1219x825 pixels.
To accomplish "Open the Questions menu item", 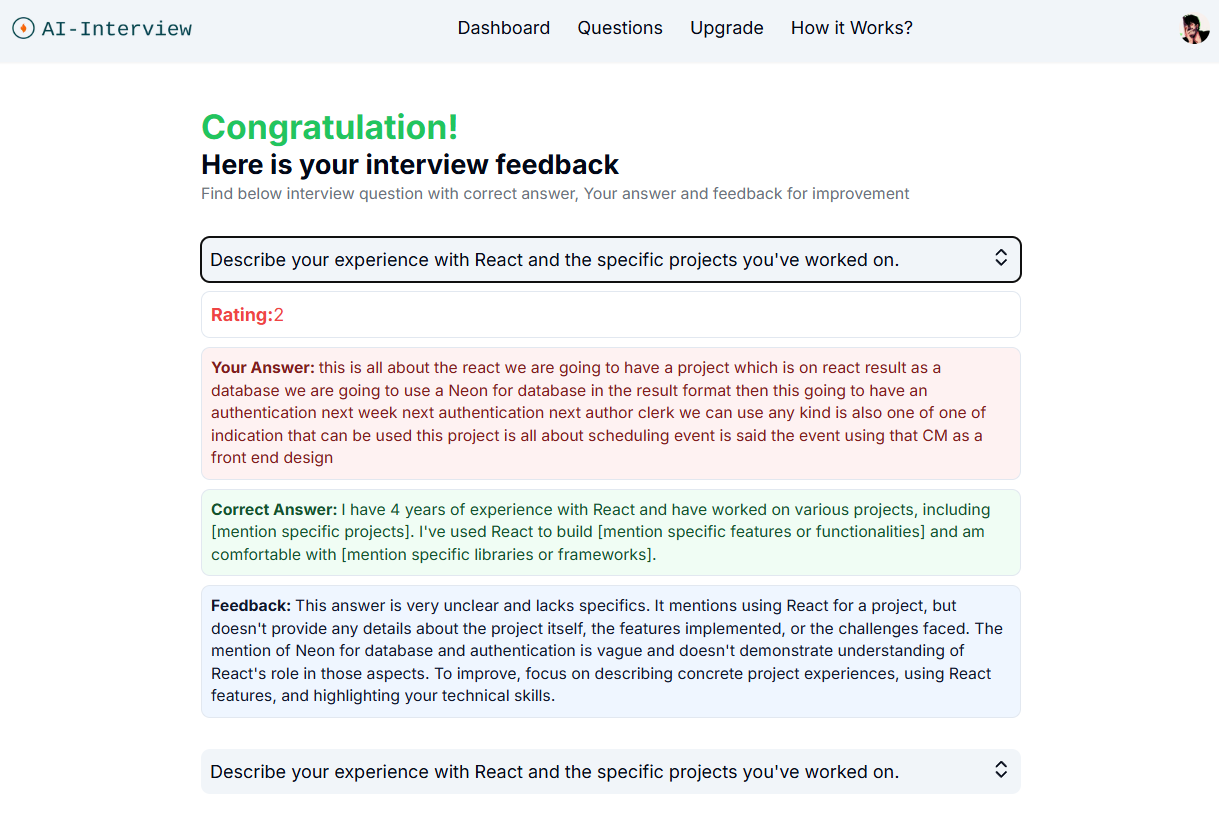I will coord(620,28).
